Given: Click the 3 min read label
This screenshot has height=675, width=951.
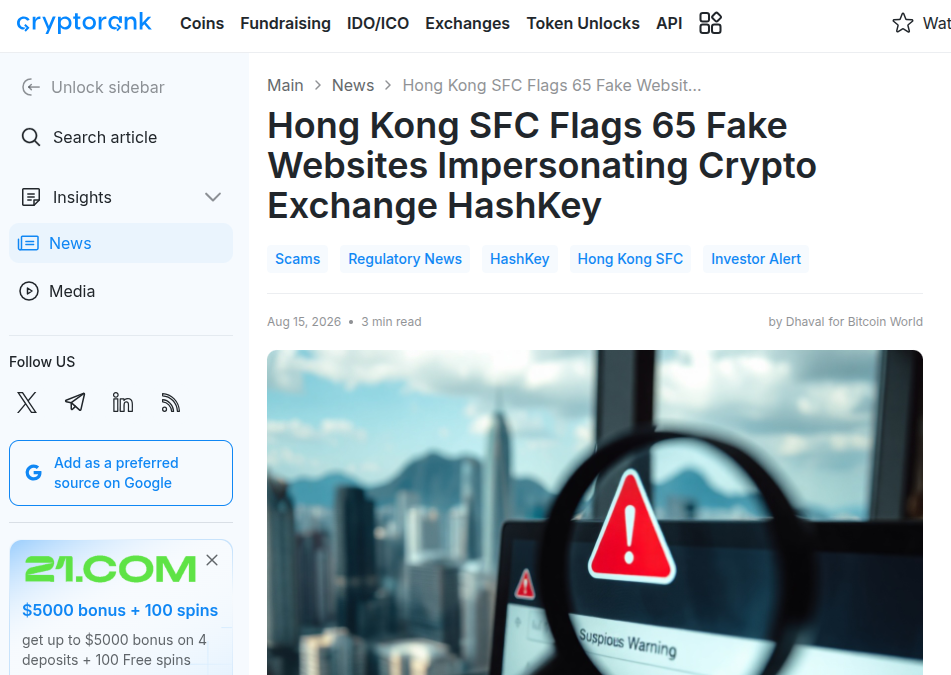Looking at the screenshot, I should [x=391, y=321].
